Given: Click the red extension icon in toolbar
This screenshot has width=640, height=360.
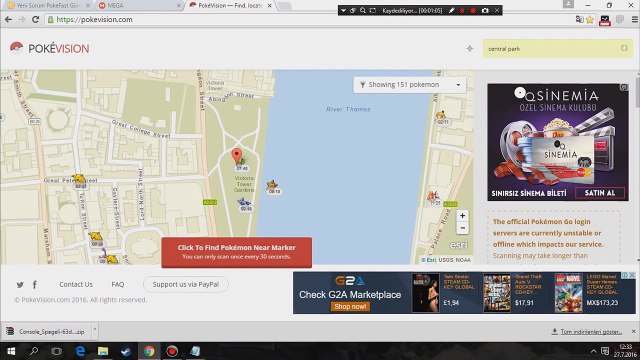Looking at the screenshot, I should coord(604,20).
